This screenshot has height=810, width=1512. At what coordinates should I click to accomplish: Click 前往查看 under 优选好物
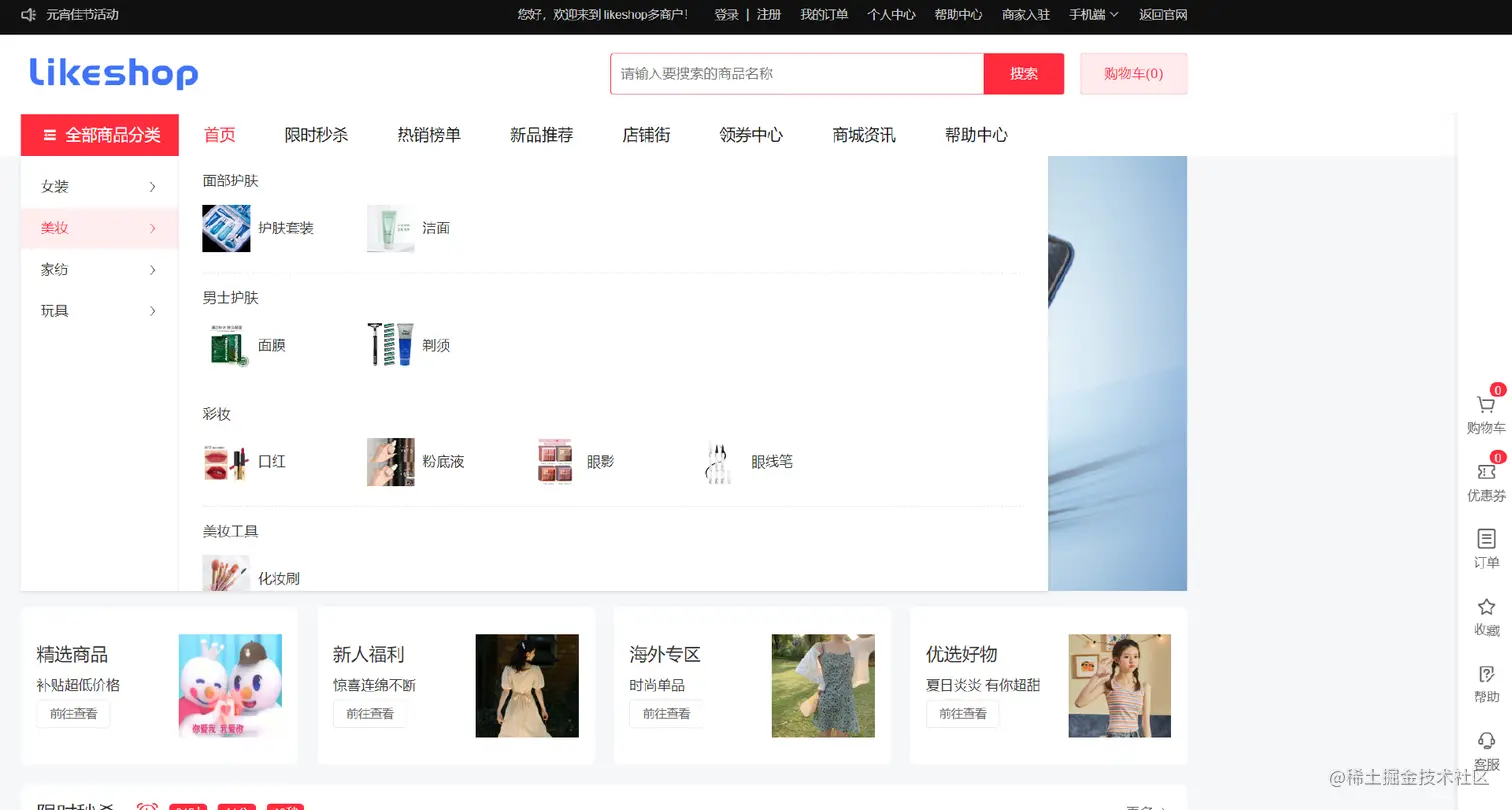point(963,714)
